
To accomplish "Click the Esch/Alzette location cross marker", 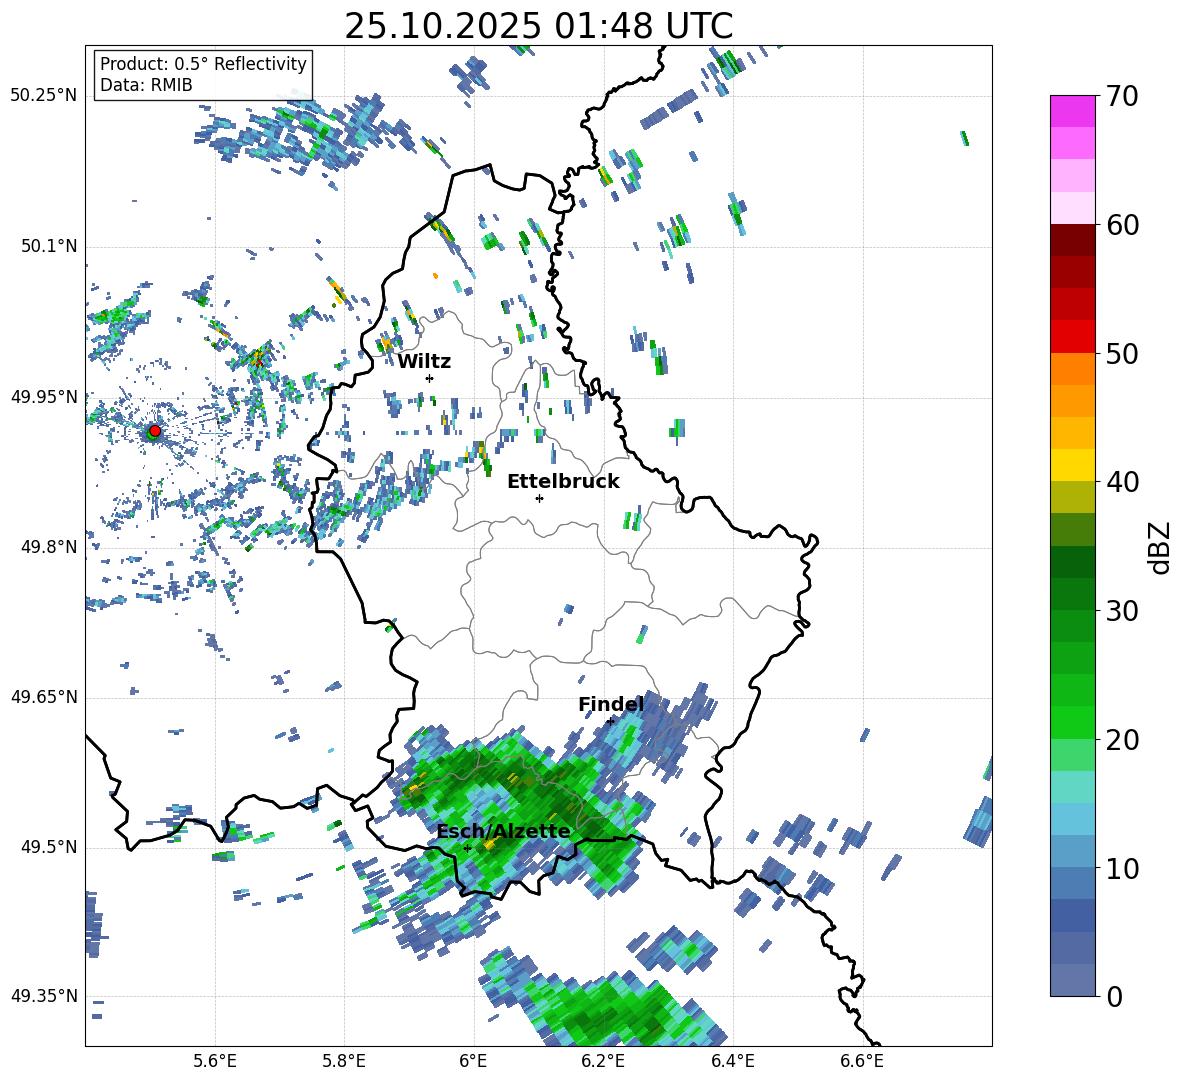I will tap(467, 848).
